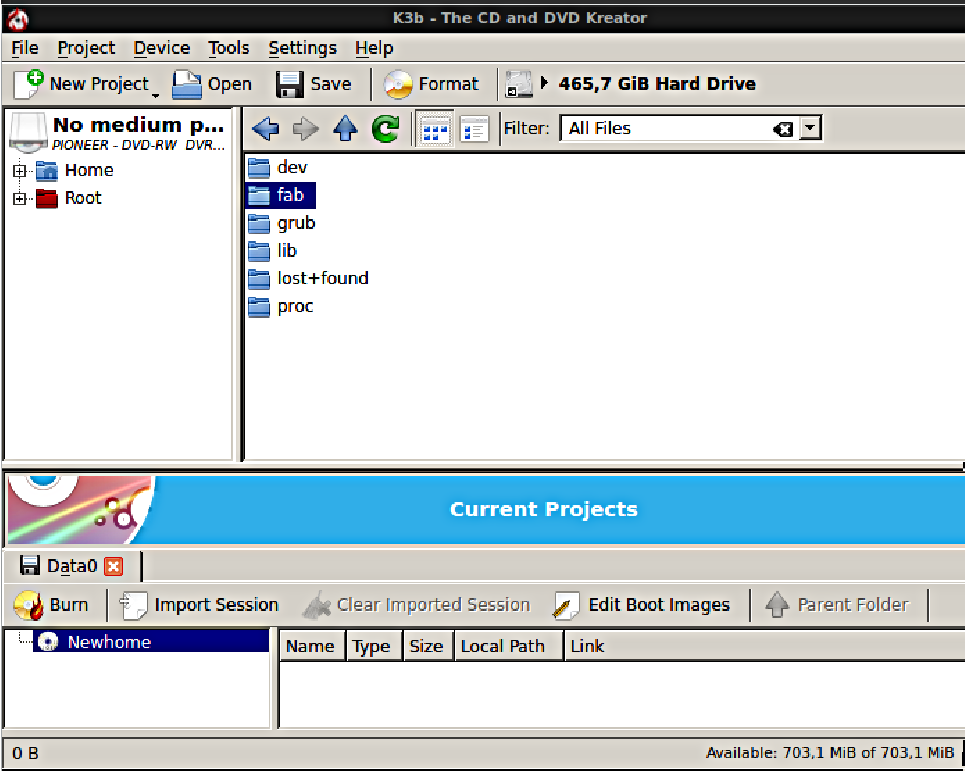Viewport: 965px width, 771px height.
Task: Sort by the Type column header
Action: [374, 646]
